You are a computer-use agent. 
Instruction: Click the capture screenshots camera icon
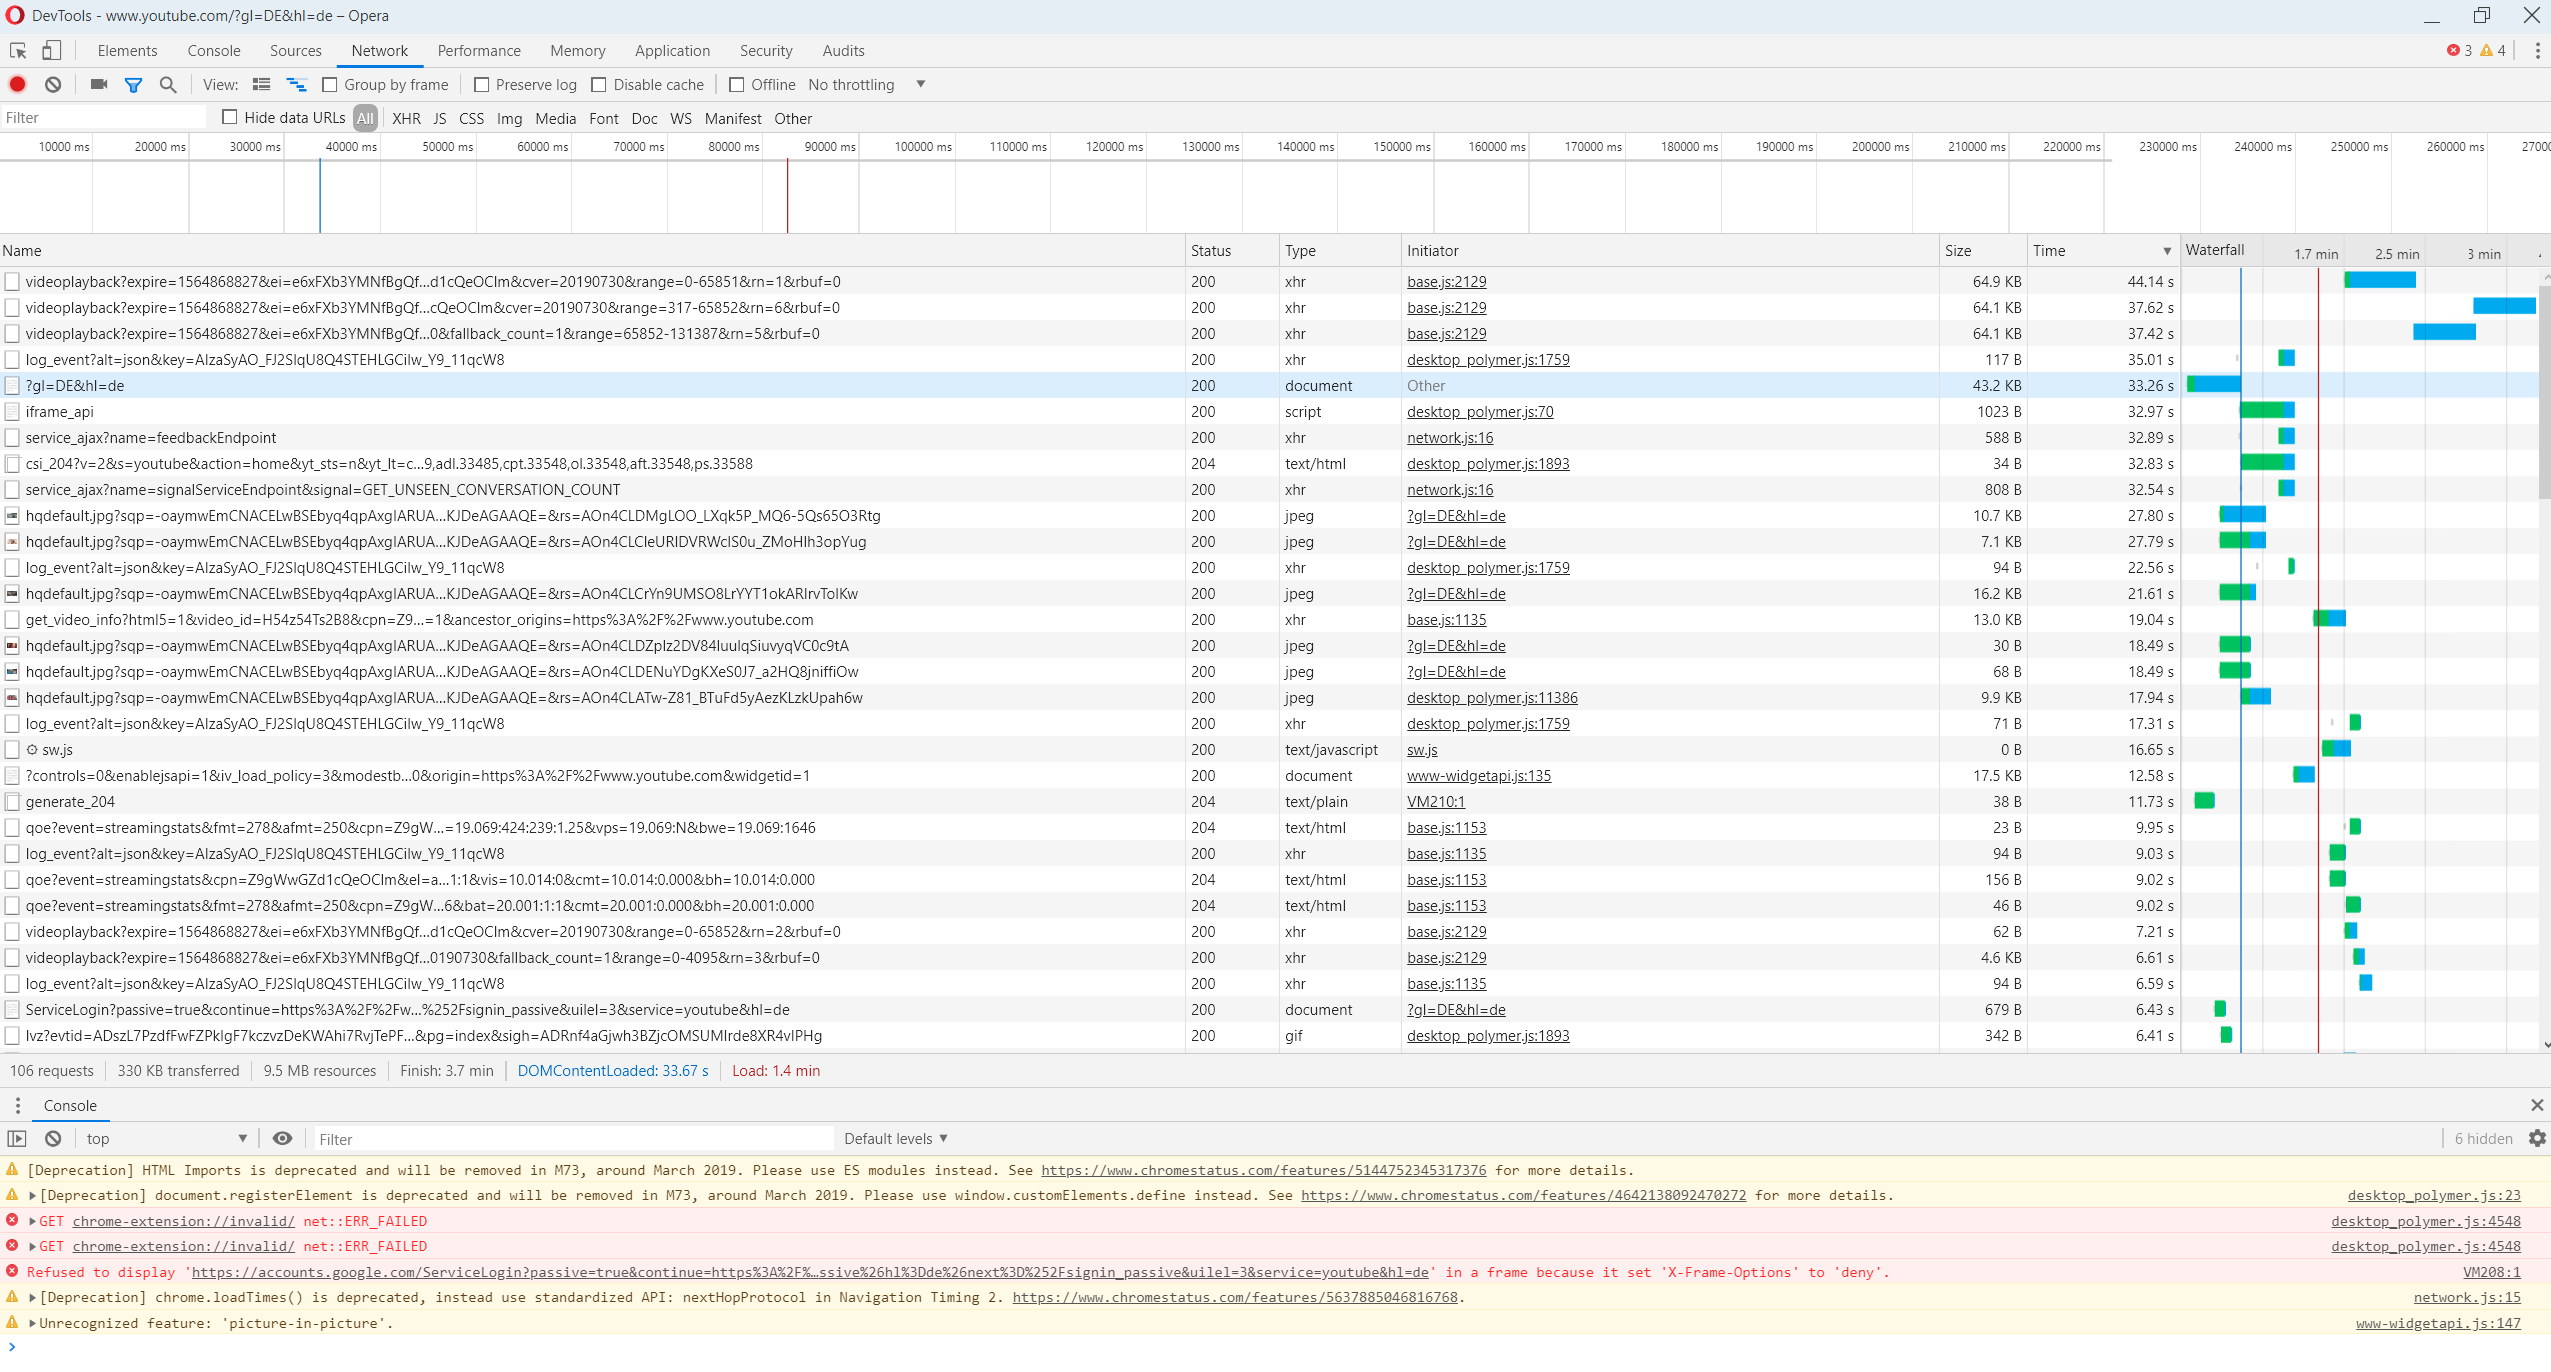point(98,85)
